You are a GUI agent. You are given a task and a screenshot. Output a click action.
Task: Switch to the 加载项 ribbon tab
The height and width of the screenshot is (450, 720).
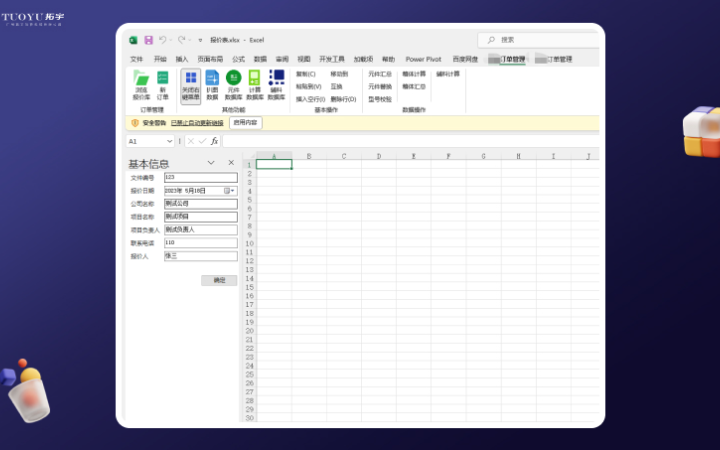click(x=363, y=59)
